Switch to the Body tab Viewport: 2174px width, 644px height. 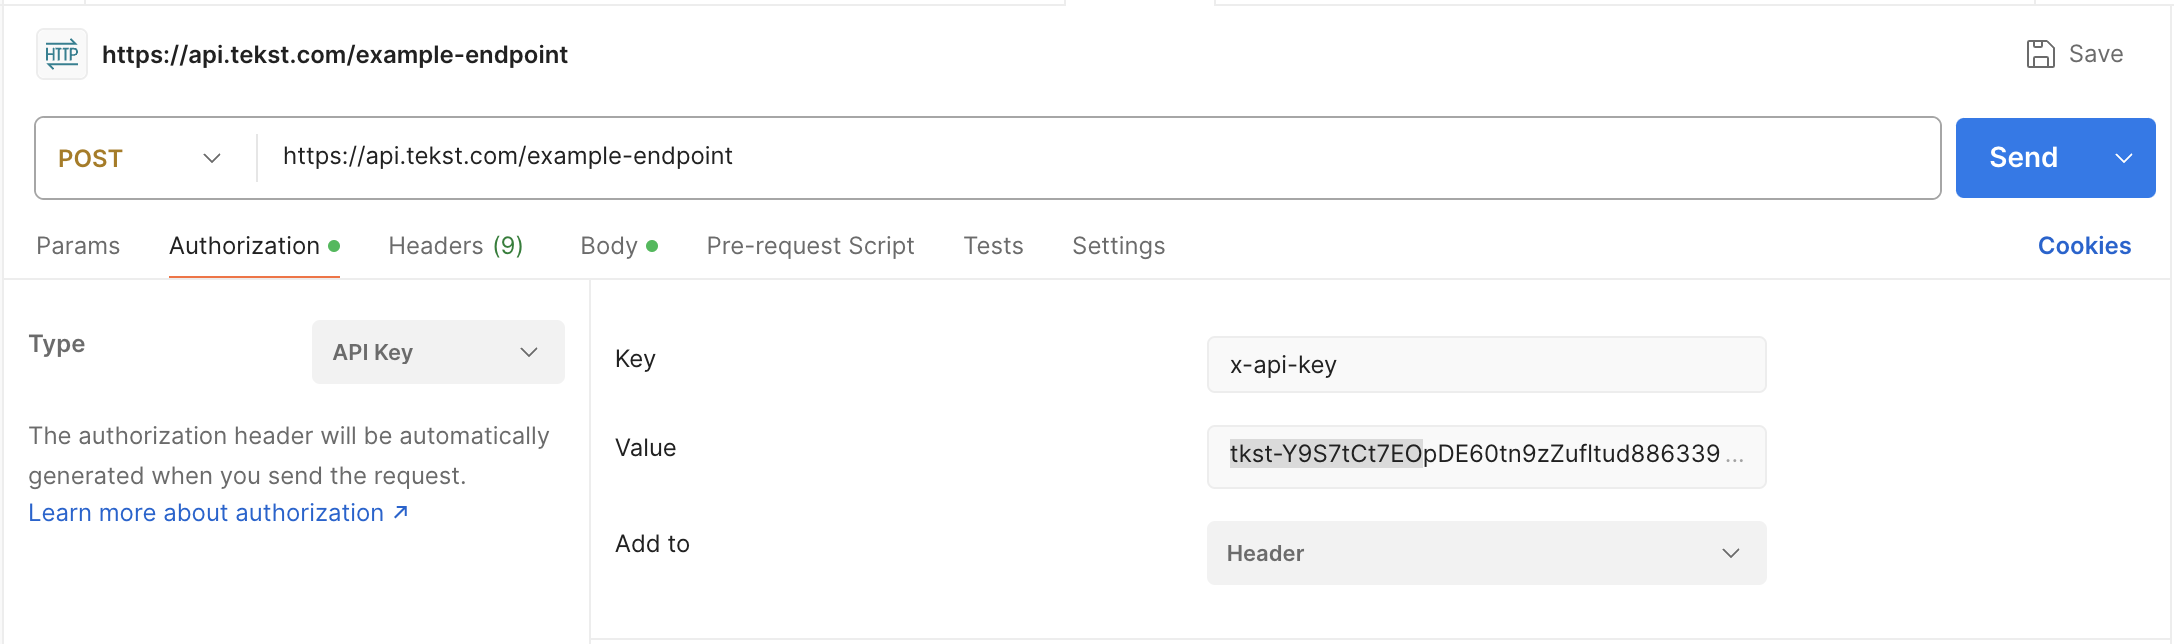[618, 246]
